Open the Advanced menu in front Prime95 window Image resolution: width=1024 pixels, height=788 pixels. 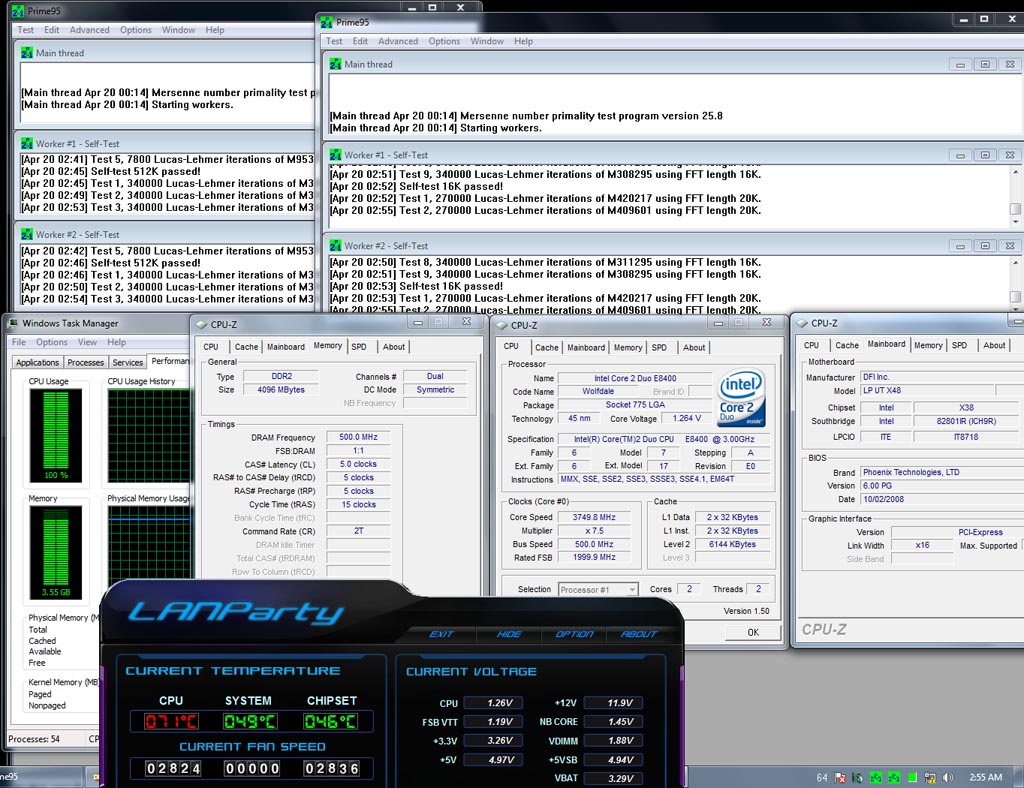[398, 41]
